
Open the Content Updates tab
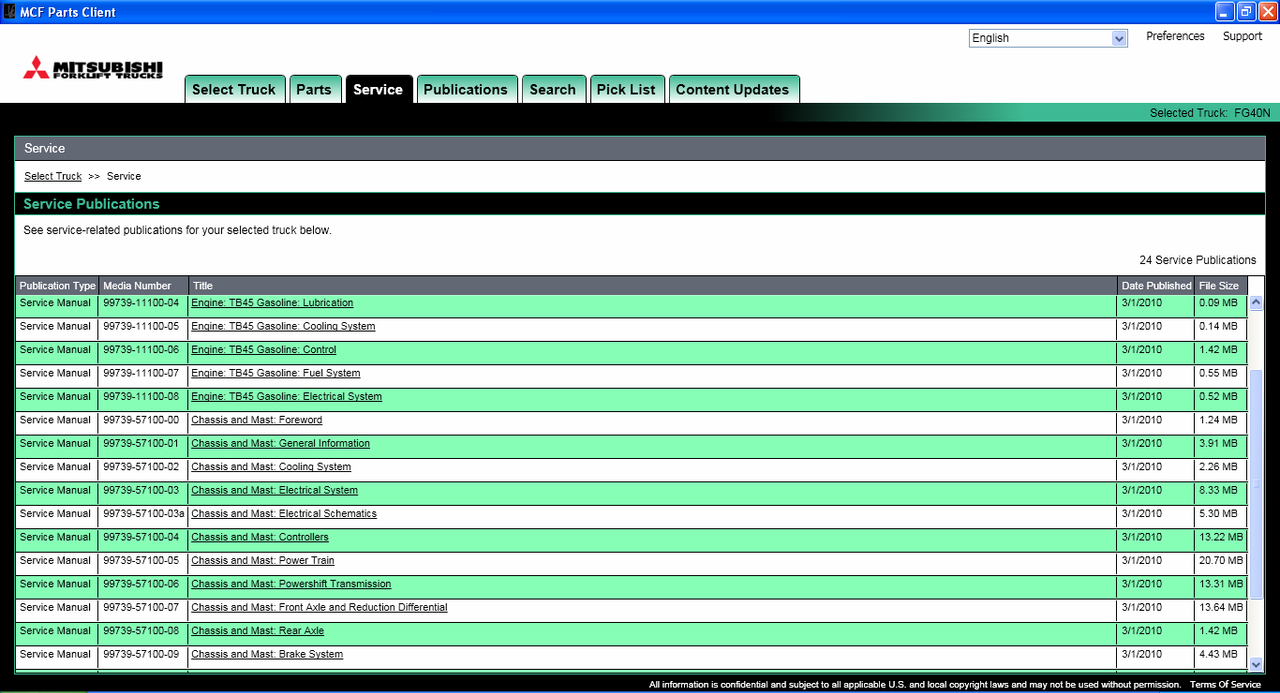click(733, 89)
